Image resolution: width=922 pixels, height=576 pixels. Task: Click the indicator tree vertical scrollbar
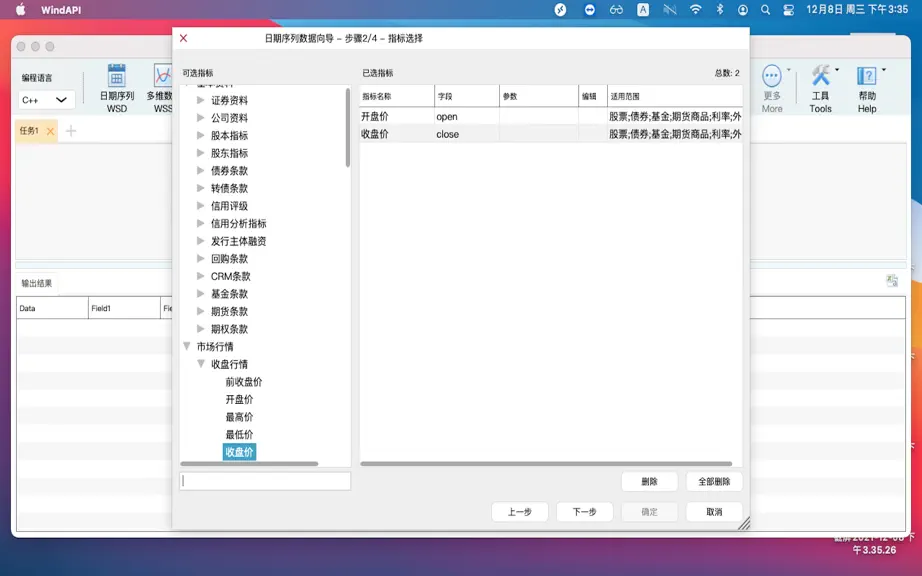(348, 128)
